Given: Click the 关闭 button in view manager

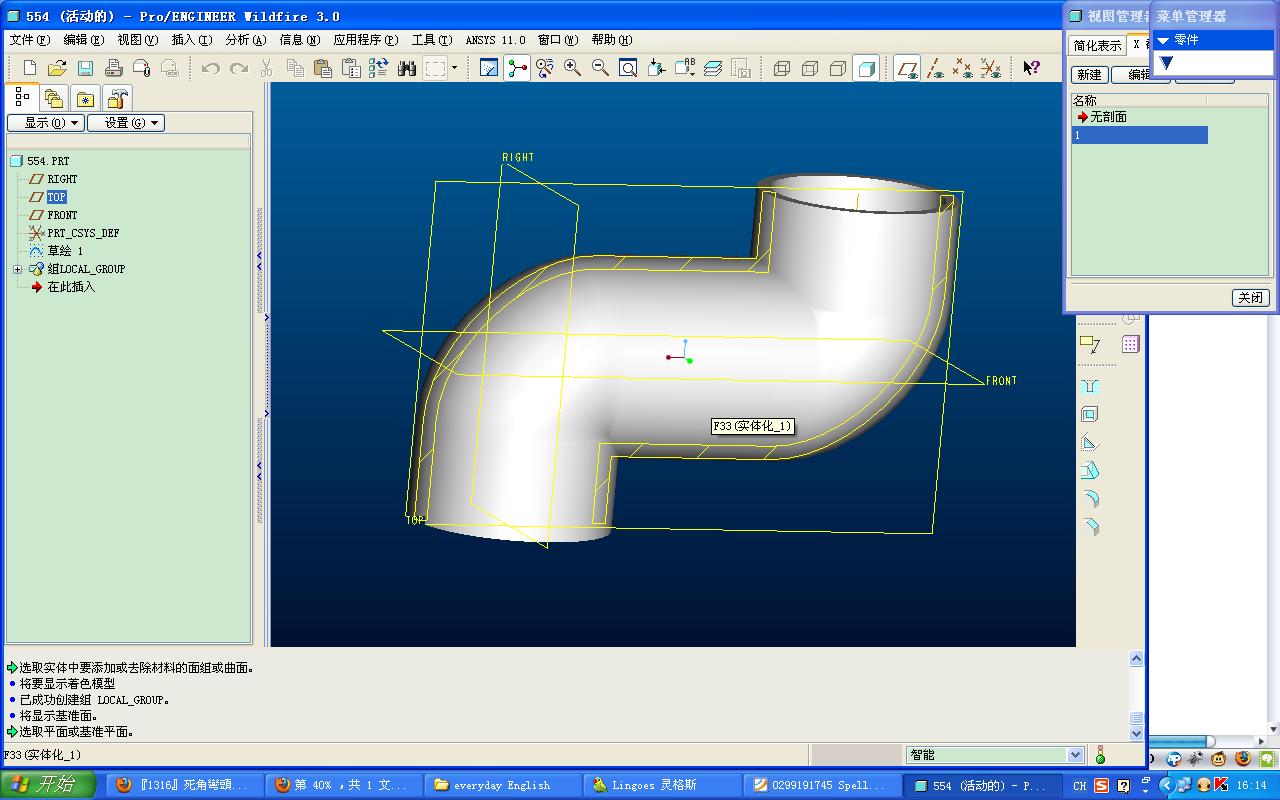Looking at the screenshot, I should [x=1250, y=297].
